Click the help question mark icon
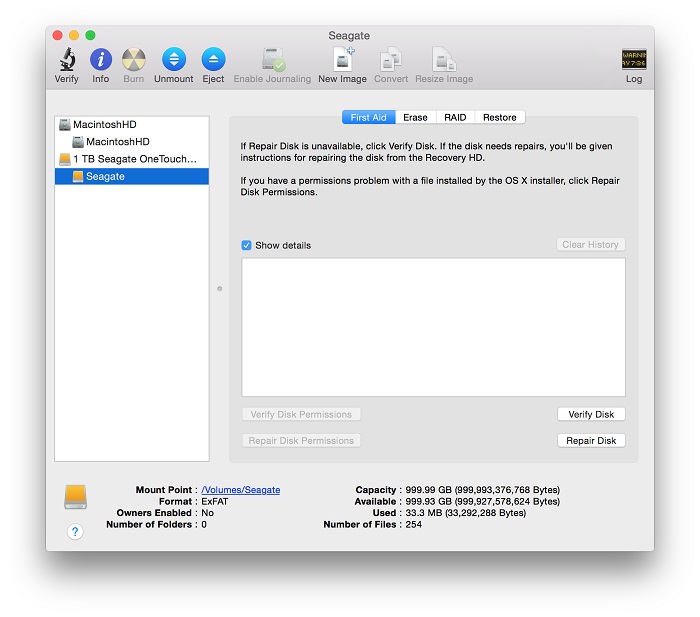 coord(75,532)
